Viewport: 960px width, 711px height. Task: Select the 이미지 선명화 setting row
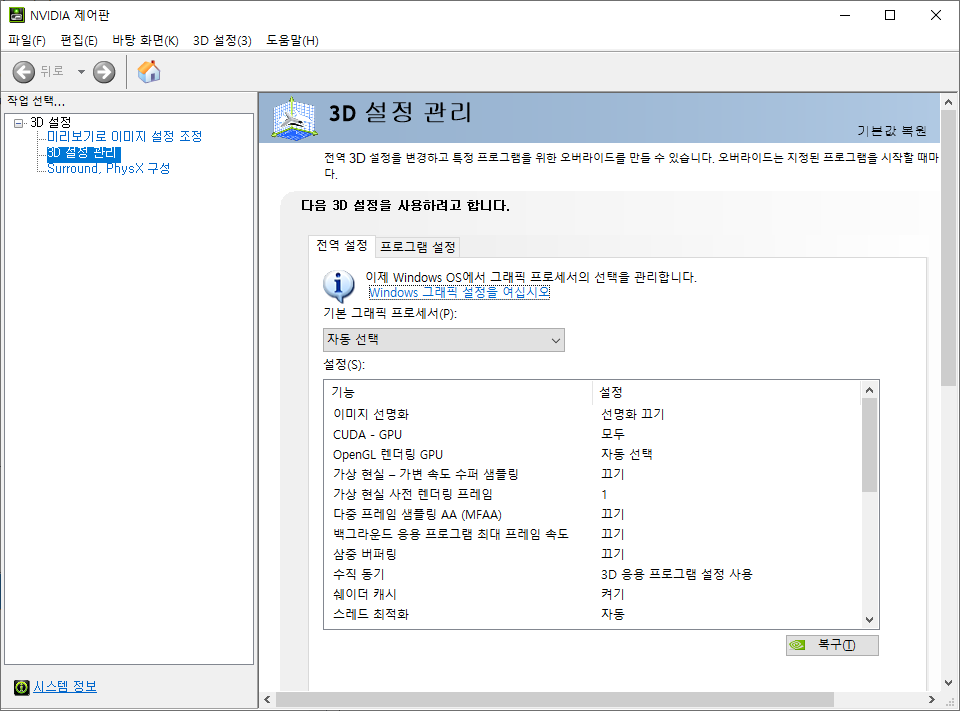[591, 414]
